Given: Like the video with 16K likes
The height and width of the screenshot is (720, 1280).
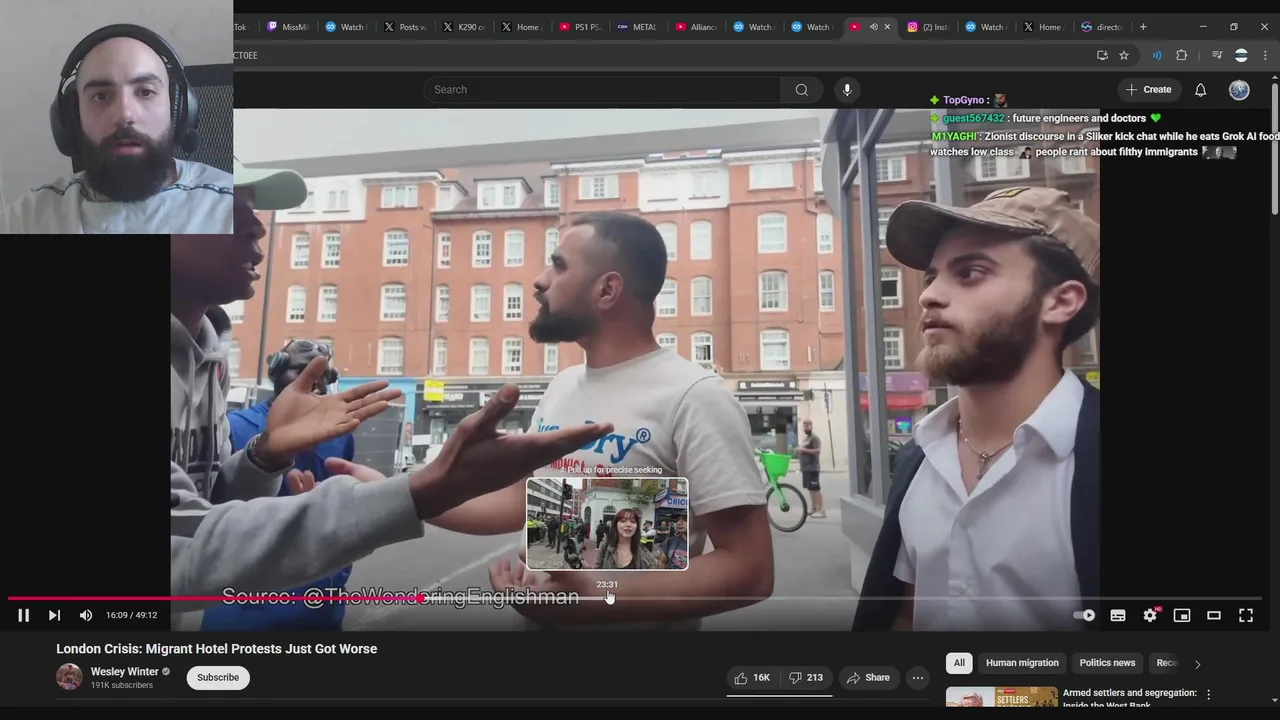Looking at the screenshot, I should [752, 677].
